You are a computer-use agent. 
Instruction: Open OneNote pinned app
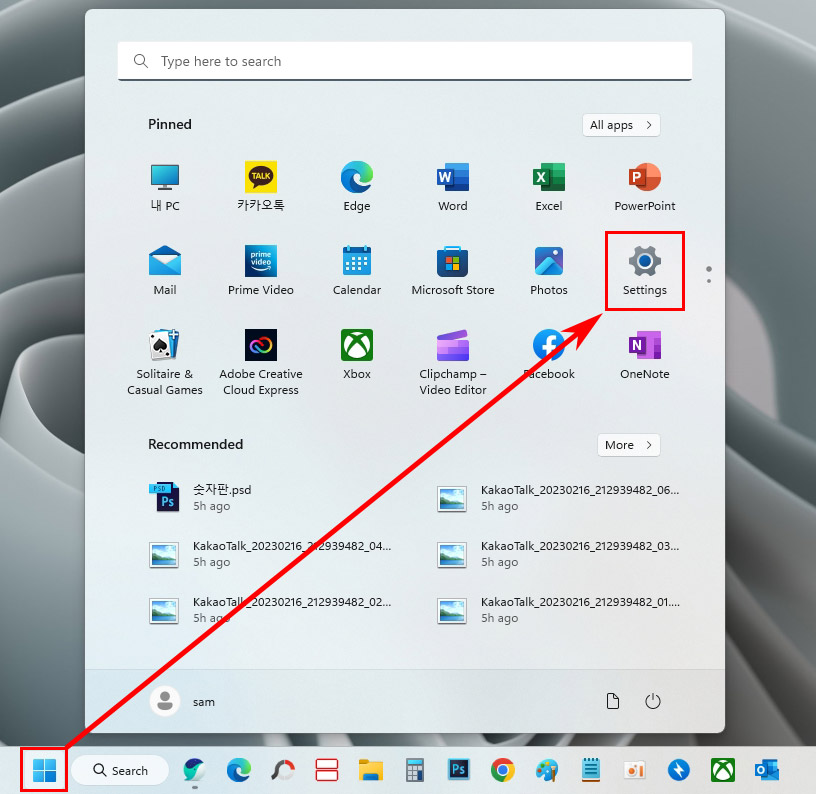click(x=644, y=355)
